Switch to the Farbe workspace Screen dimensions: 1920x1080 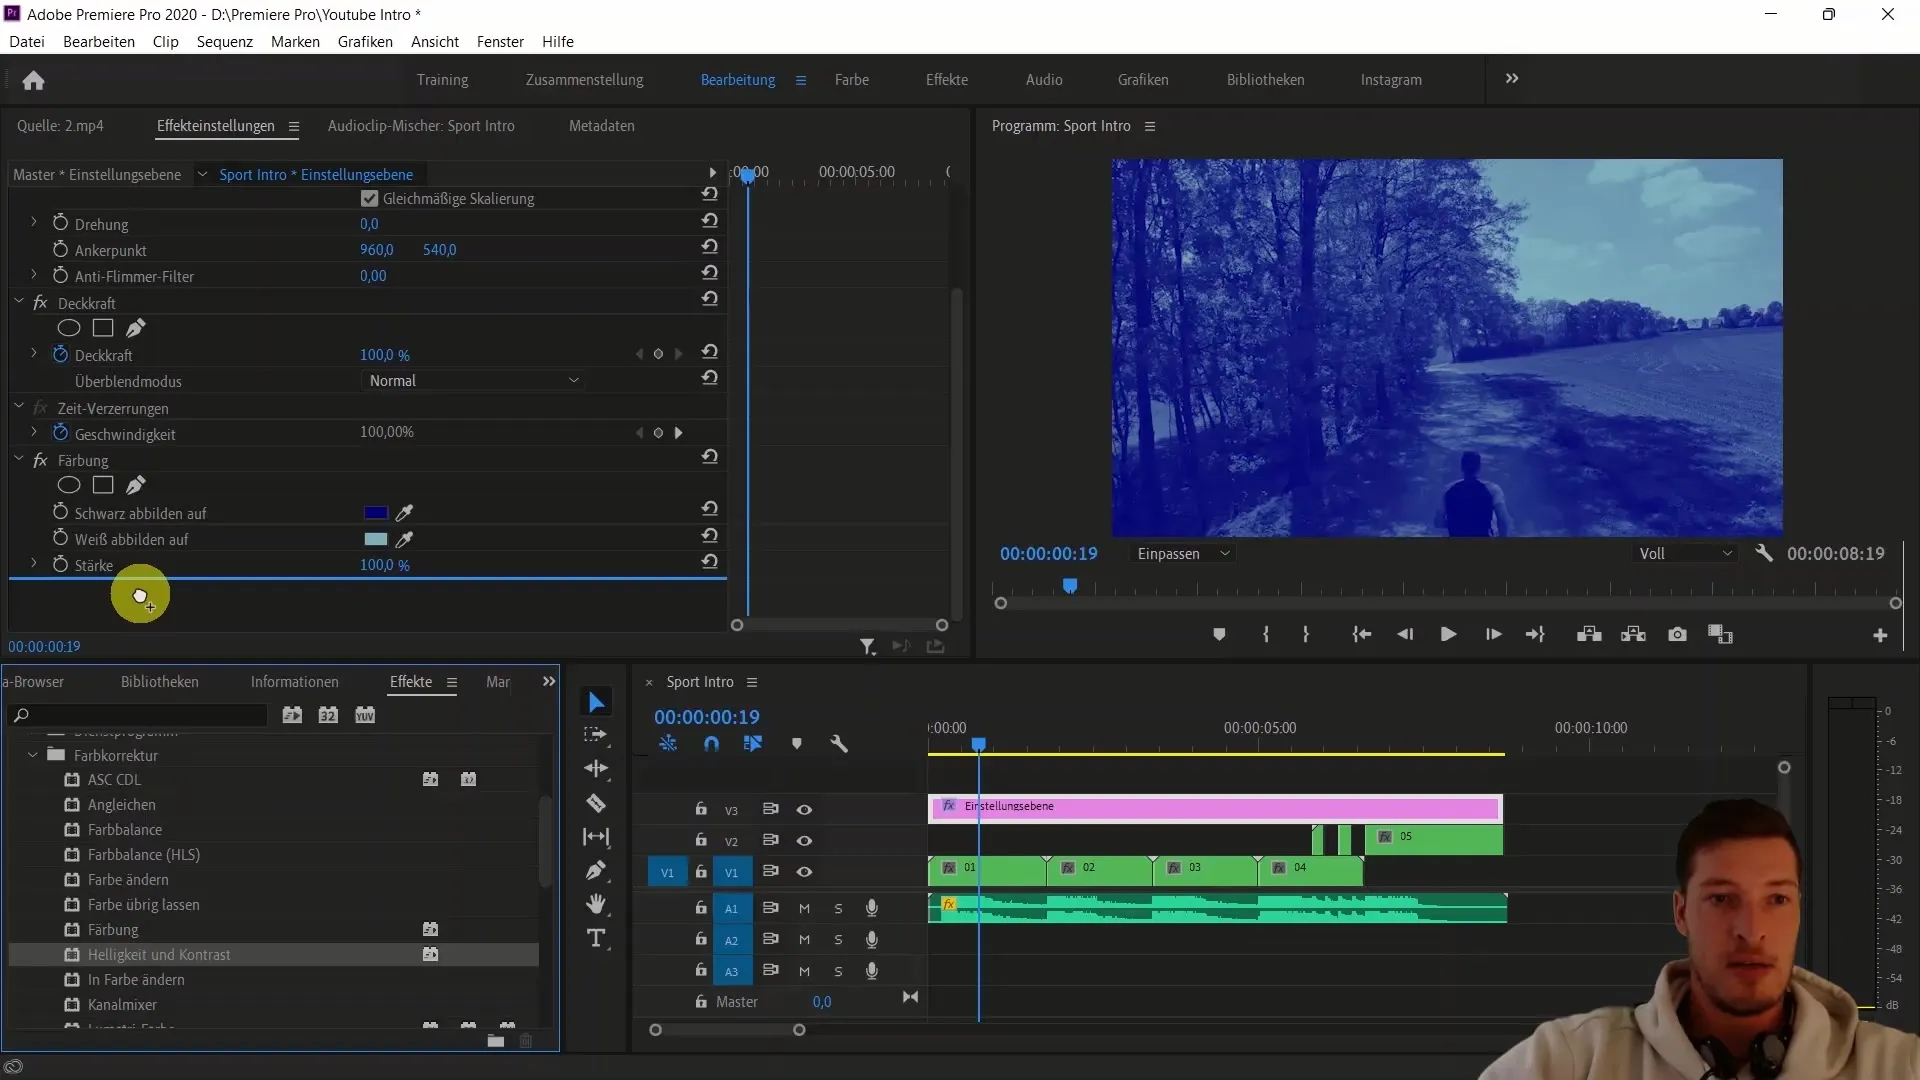[x=852, y=80]
